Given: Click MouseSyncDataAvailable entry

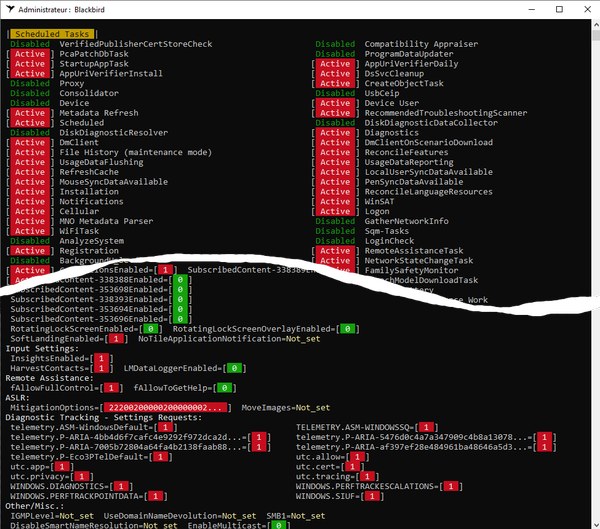Looking at the screenshot, I should [x=113, y=182].
